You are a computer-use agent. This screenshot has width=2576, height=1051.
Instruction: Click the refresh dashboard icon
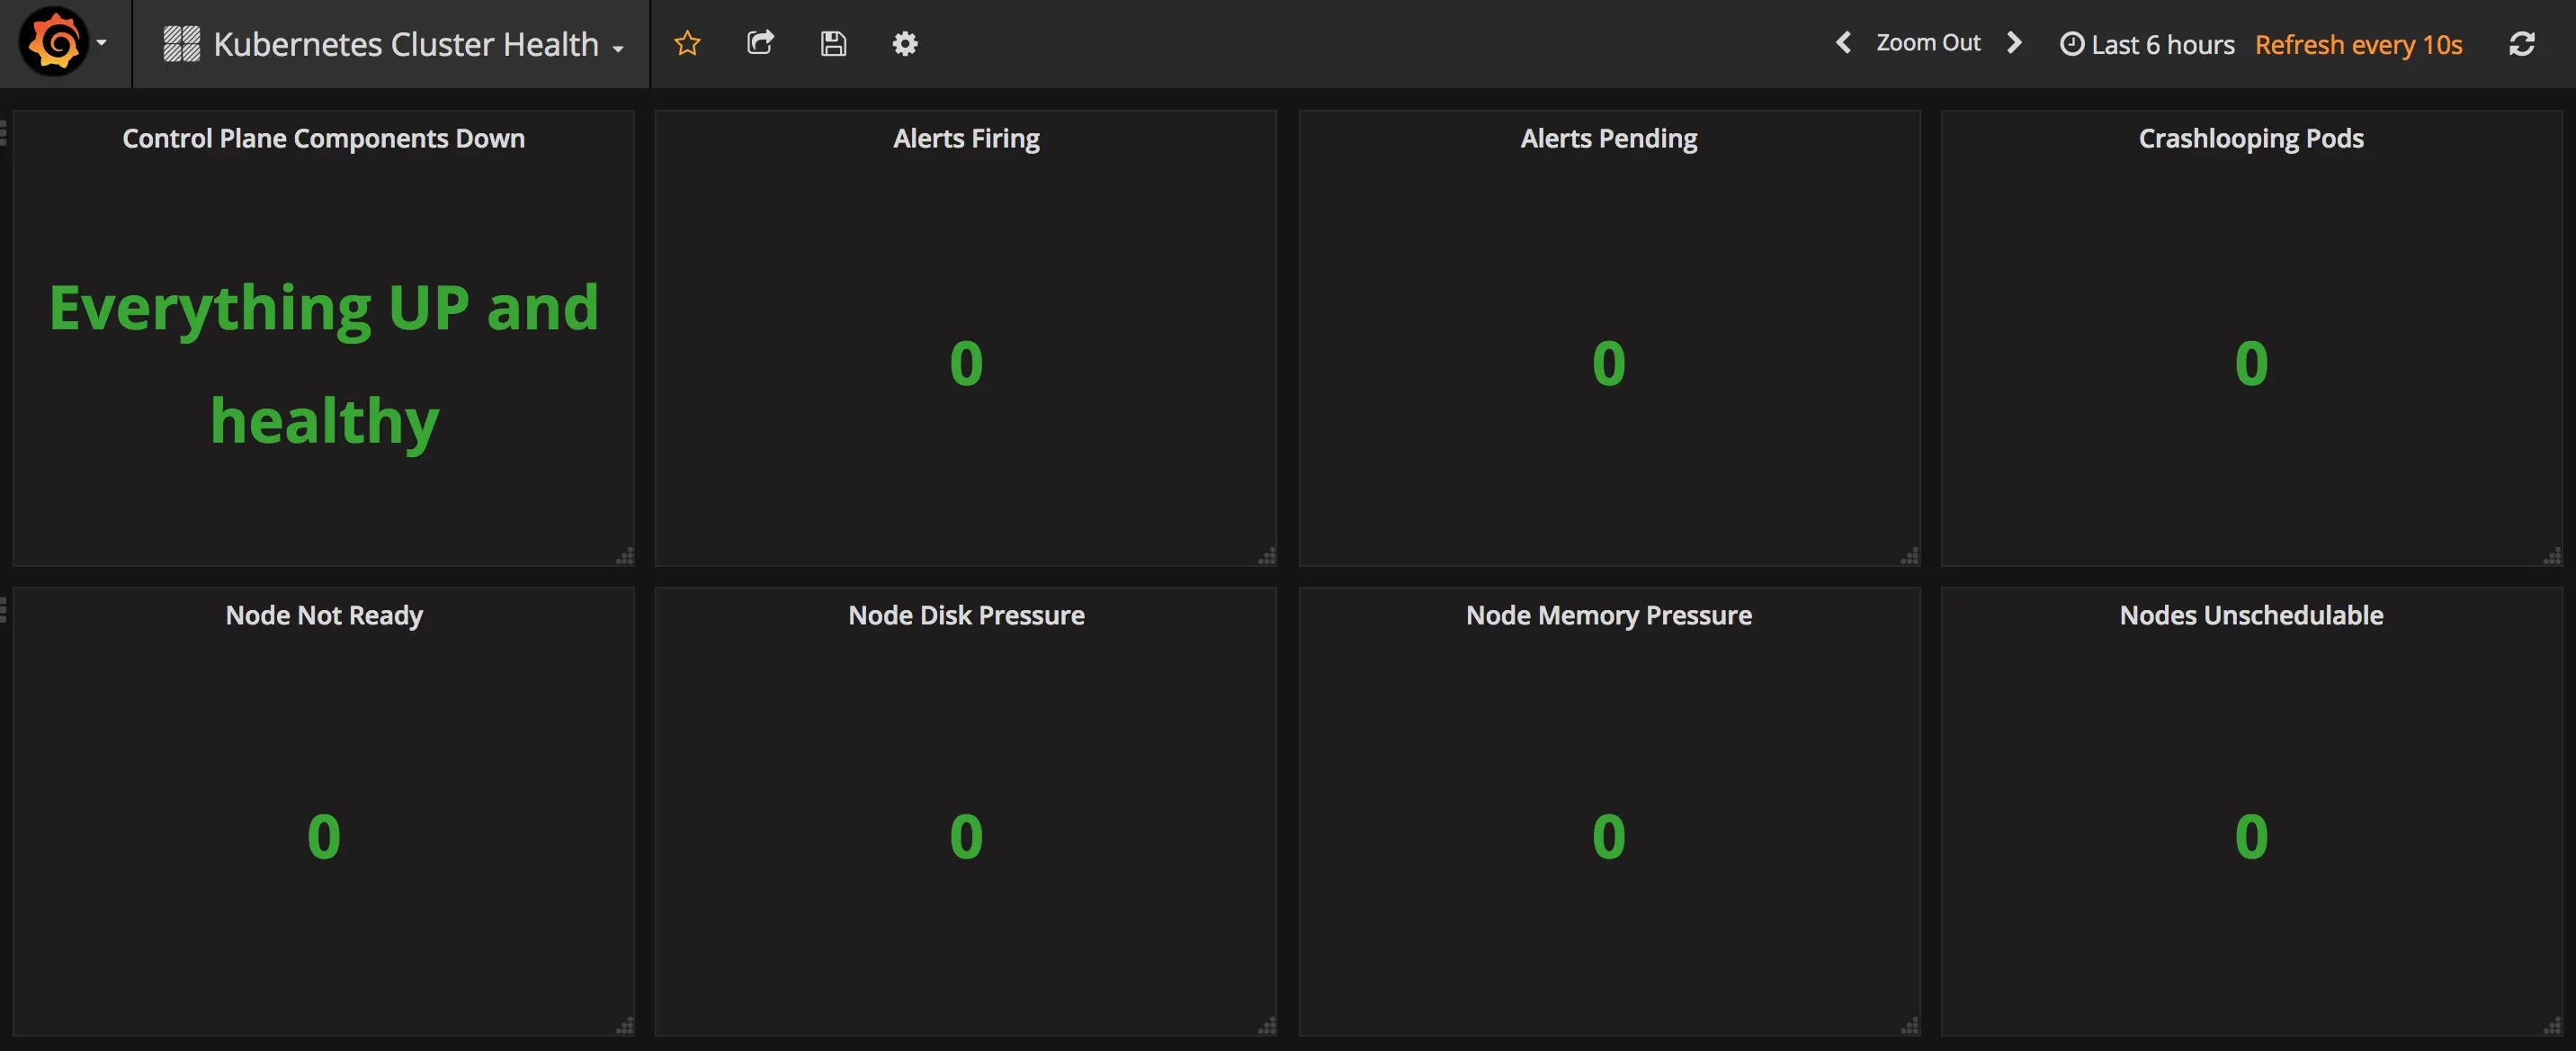click(2521, 43)
